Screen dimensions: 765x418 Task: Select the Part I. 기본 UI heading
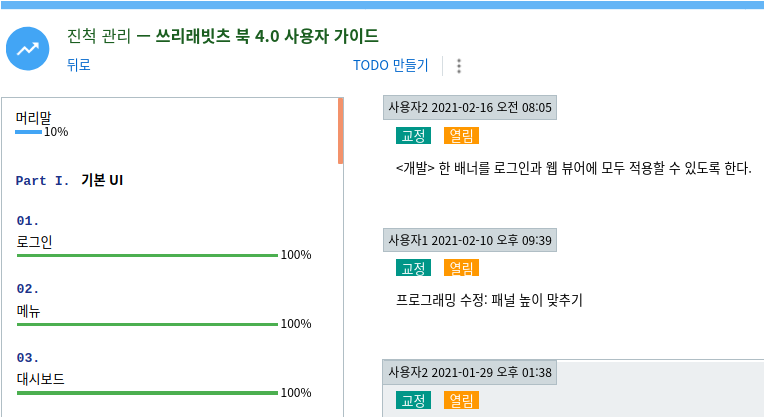click(x=69, y=181)
